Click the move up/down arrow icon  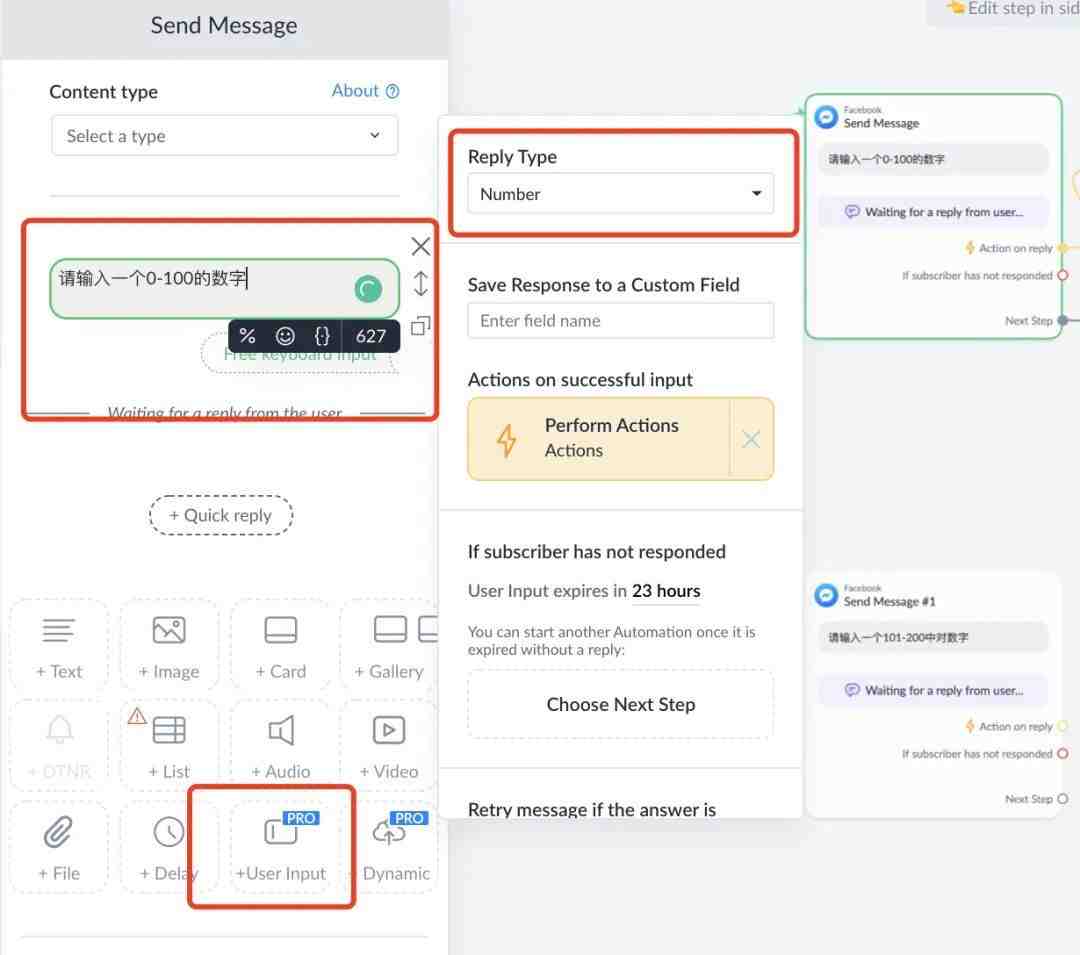pos(420,284)
